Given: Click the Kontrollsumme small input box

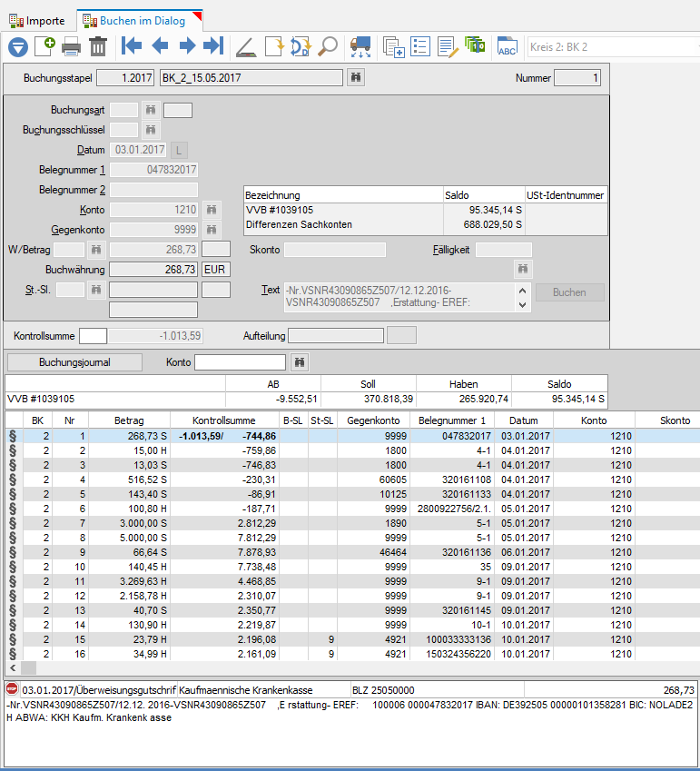Looking at the screenshot, I should (x=93, y=336).
